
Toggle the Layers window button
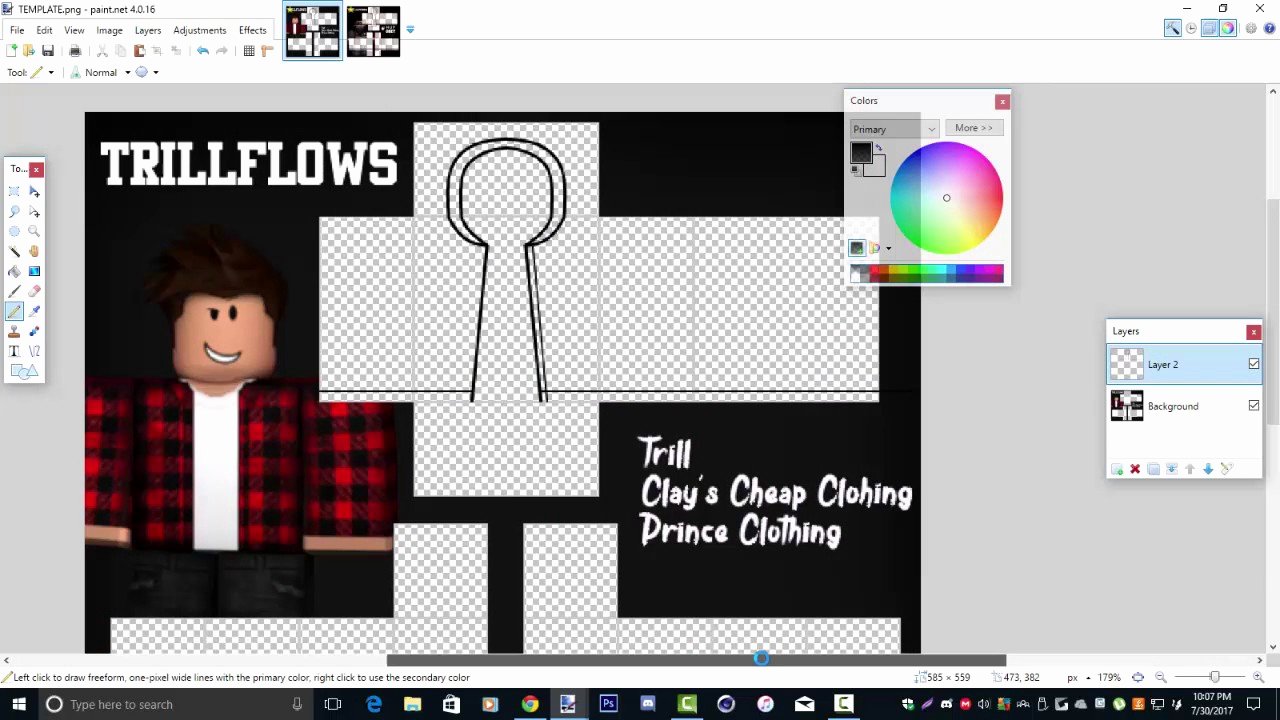coord(1209,29)
